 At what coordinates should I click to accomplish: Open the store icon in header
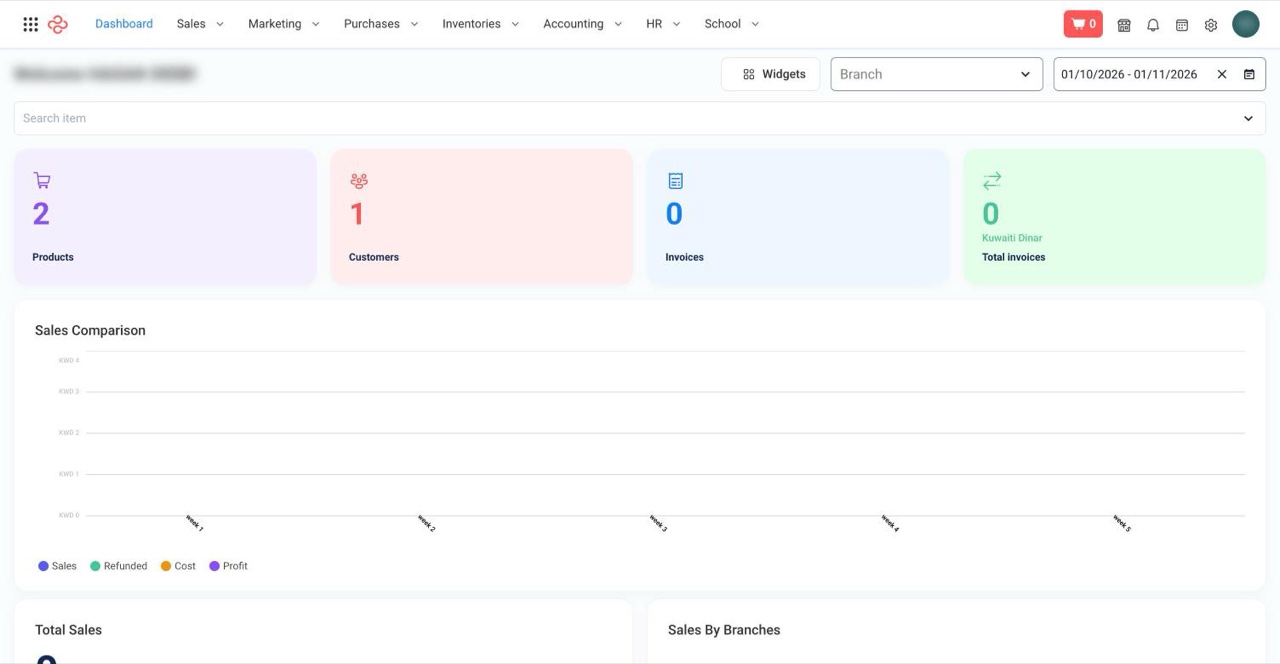1124,25
